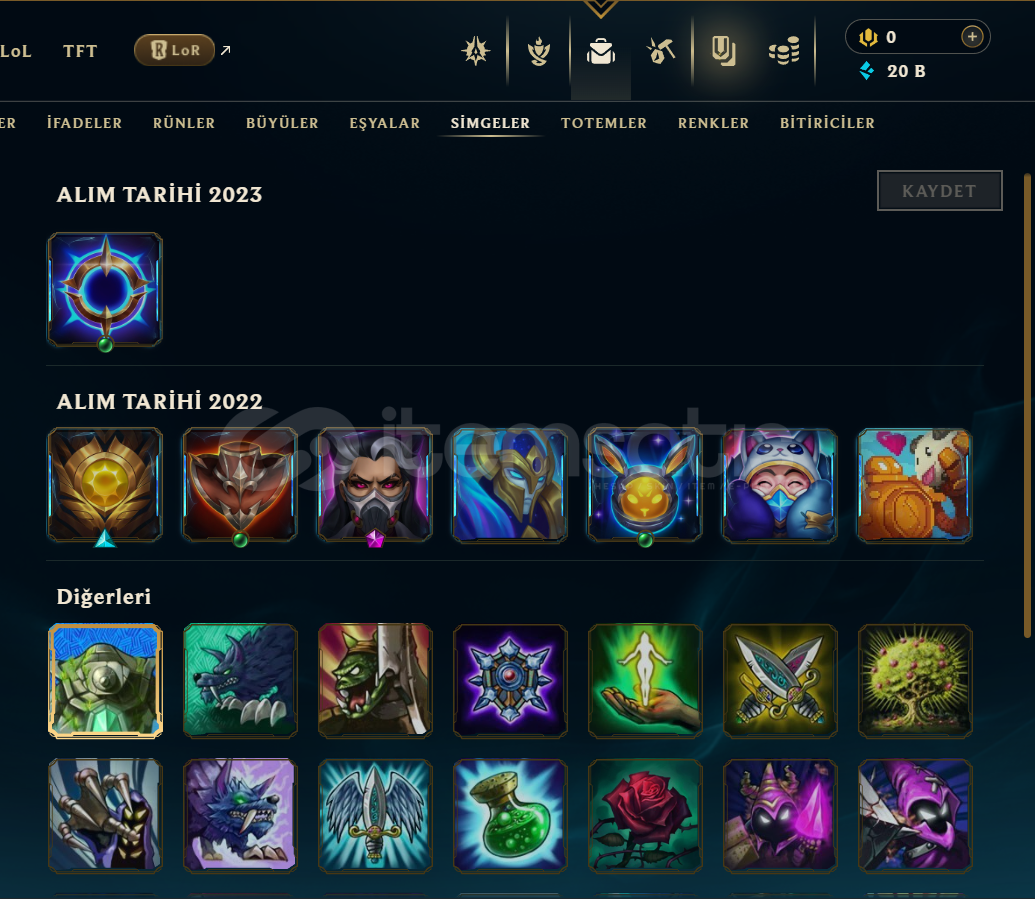Screen dimensions: 1035x899
Task: Go to the TOTEMLER tab
Action: click(603, 123)
